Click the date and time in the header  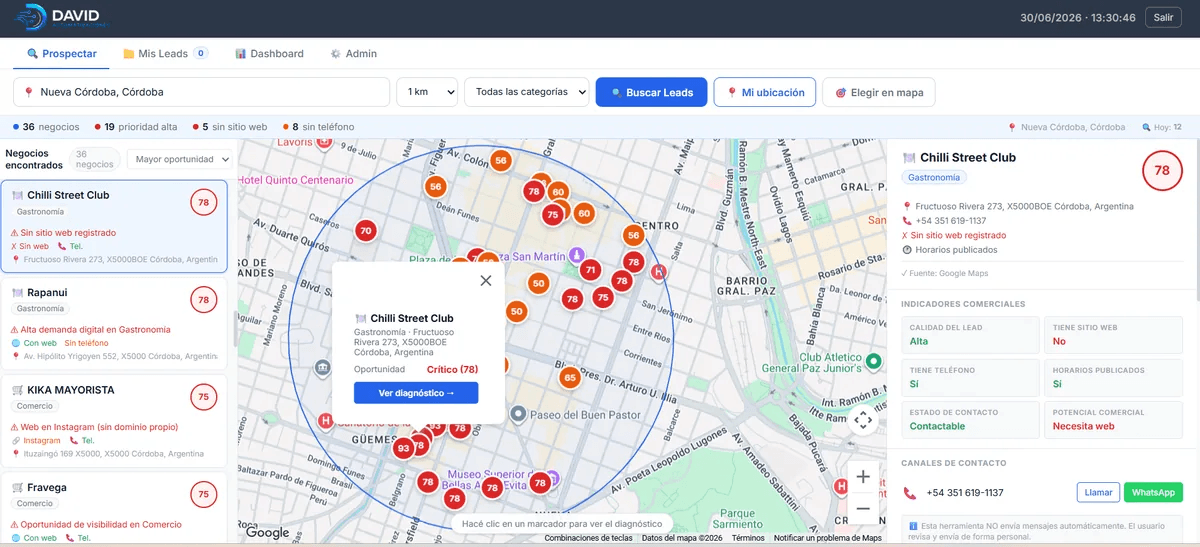(x=1078, y=18)
